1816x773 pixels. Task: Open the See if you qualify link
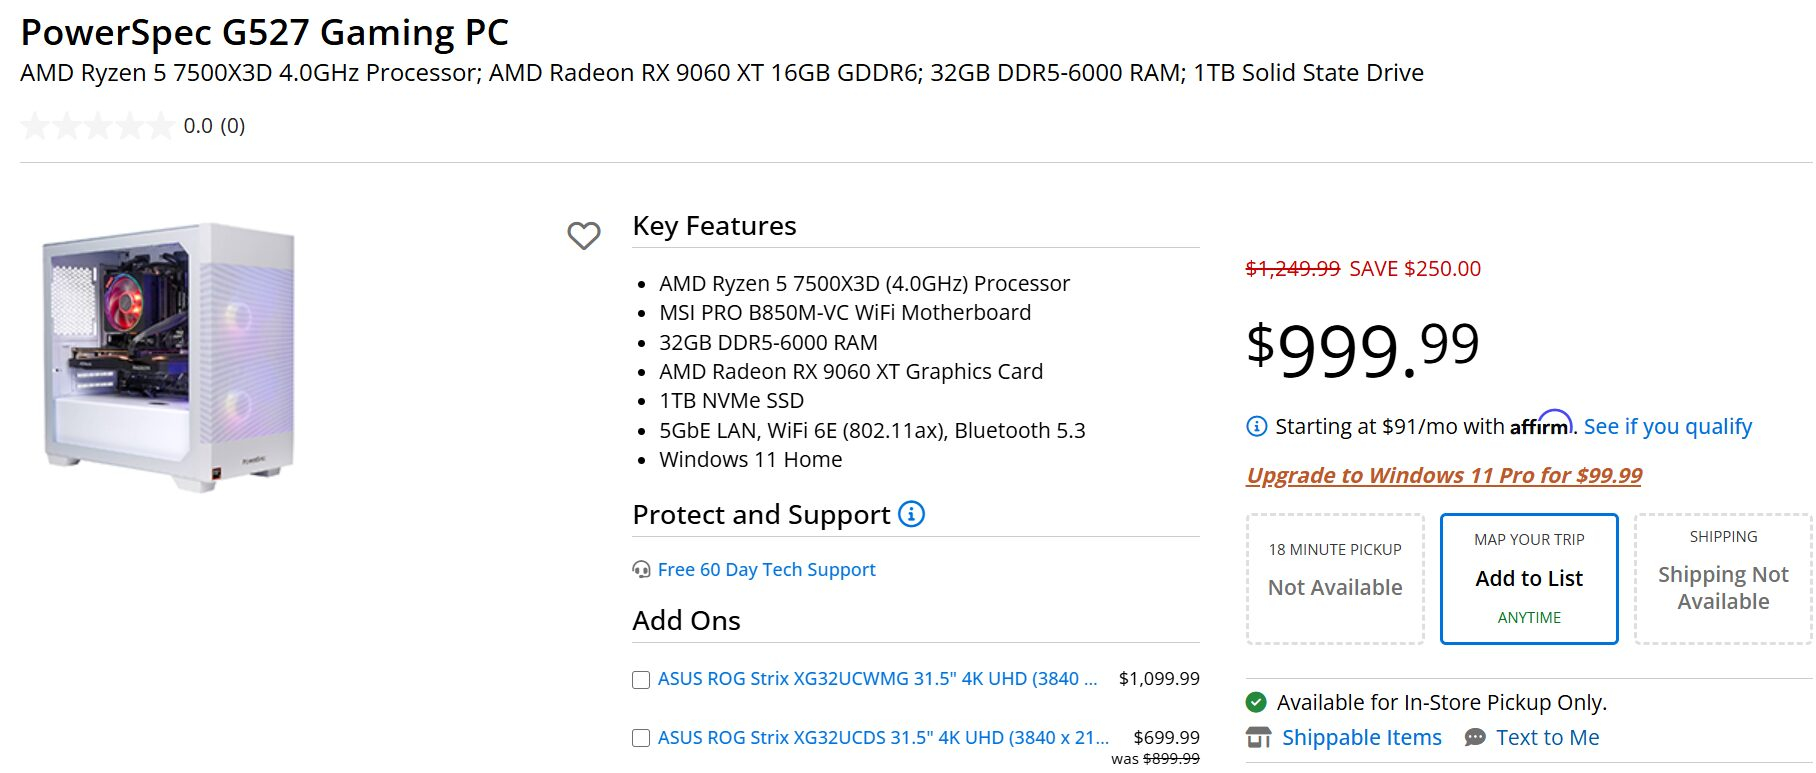coord(1667,427)
